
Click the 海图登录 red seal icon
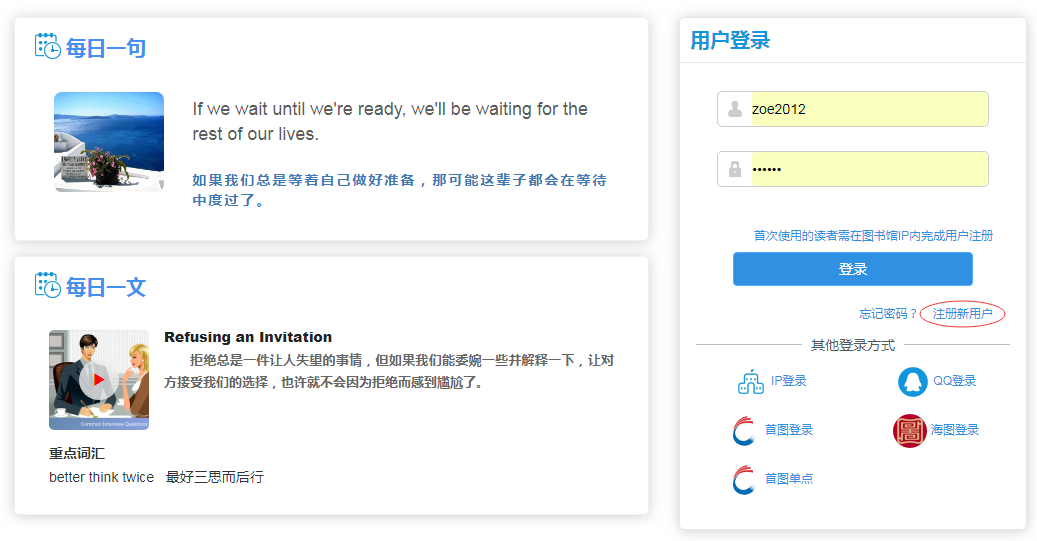click(909, 430)
